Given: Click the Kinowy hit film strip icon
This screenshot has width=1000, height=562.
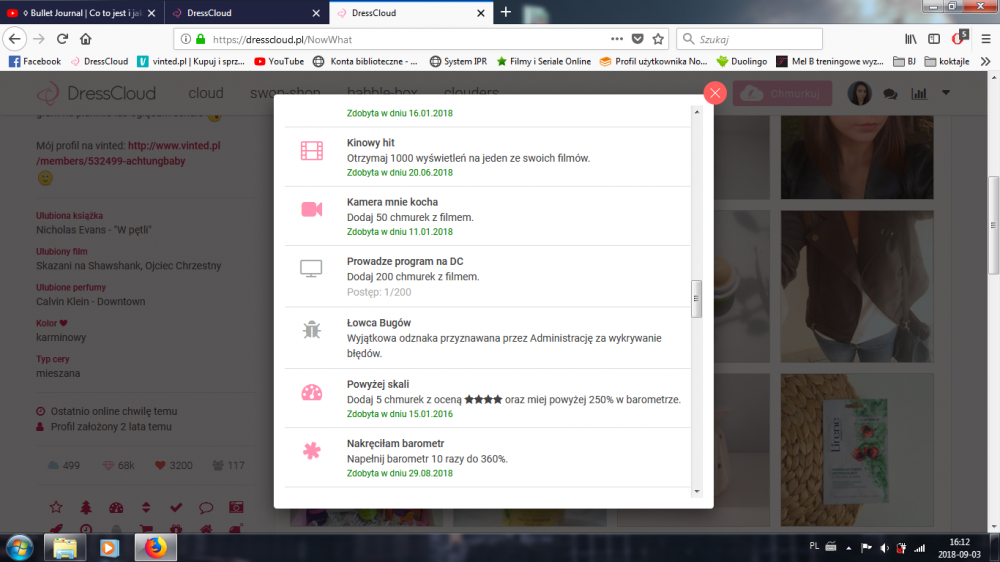Looking at the screenshot, I should [312, 151].
